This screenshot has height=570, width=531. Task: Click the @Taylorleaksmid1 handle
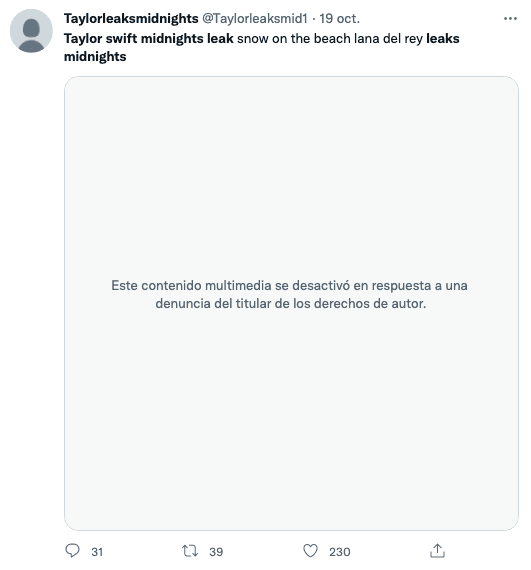(255, 19)
